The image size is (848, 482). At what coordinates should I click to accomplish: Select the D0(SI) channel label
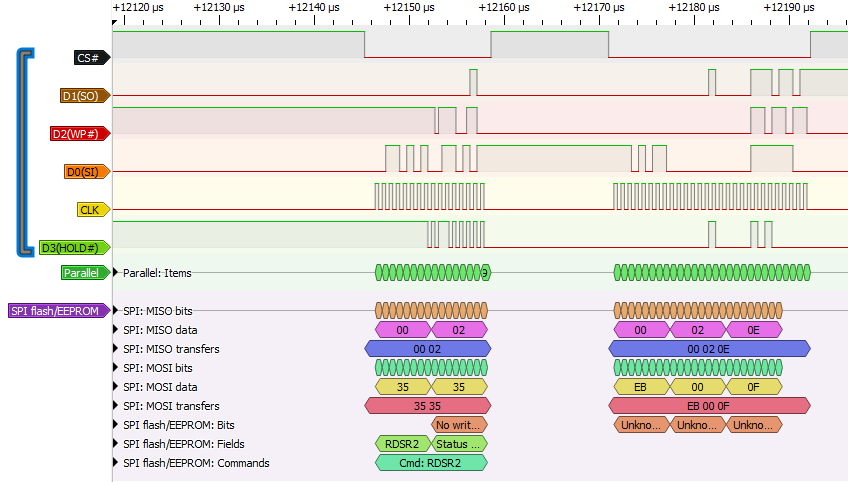[x=87, y=172]
